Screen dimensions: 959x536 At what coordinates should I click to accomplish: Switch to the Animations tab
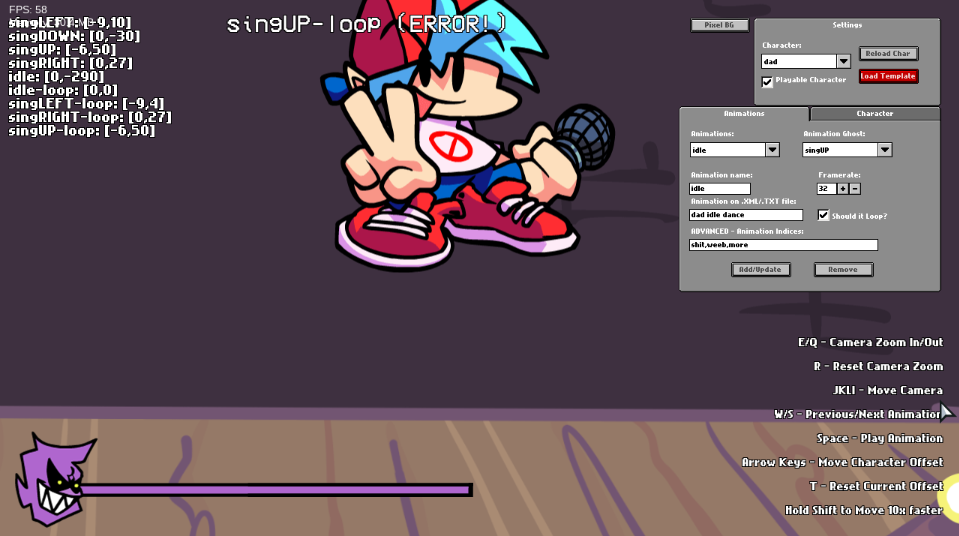(744, 113)
